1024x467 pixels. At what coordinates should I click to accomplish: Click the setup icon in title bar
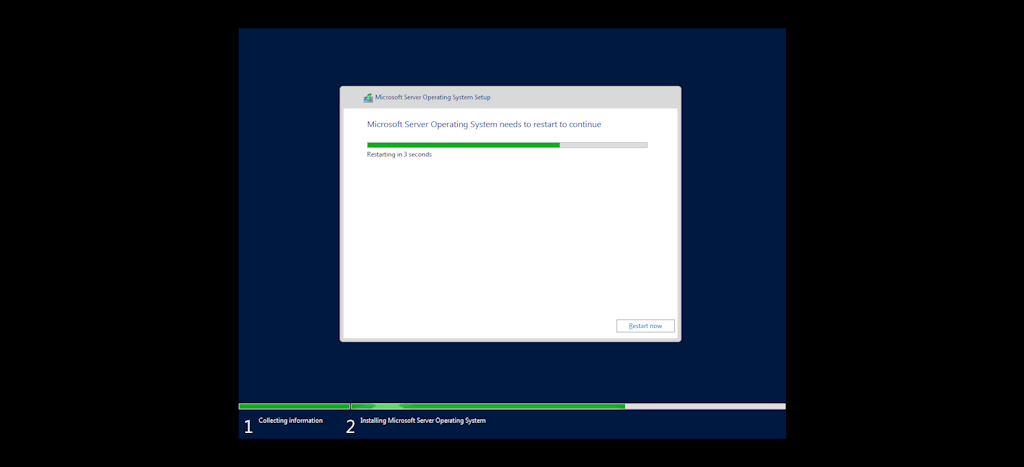[368, 98]
